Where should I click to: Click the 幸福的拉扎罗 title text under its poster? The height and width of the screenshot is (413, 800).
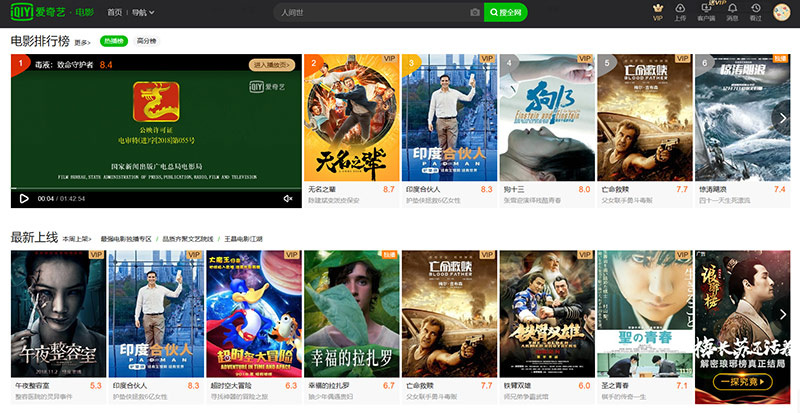tap(329, 386)
